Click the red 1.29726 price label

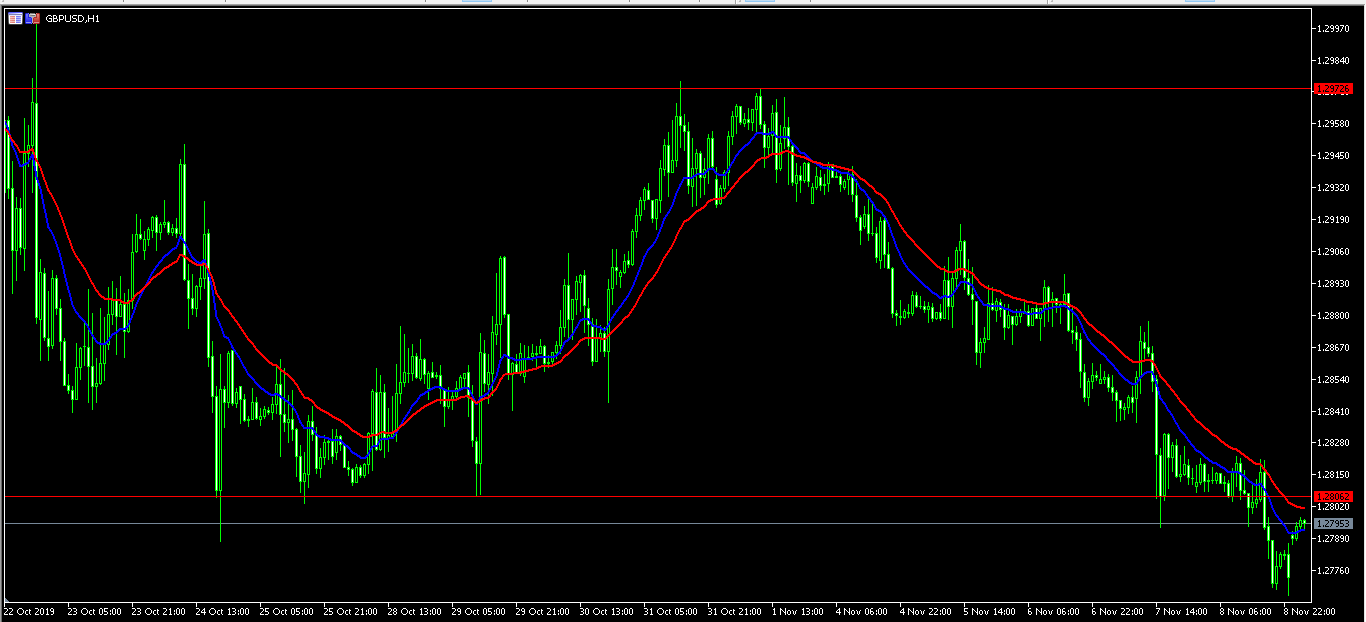[x=1334, y=89]
